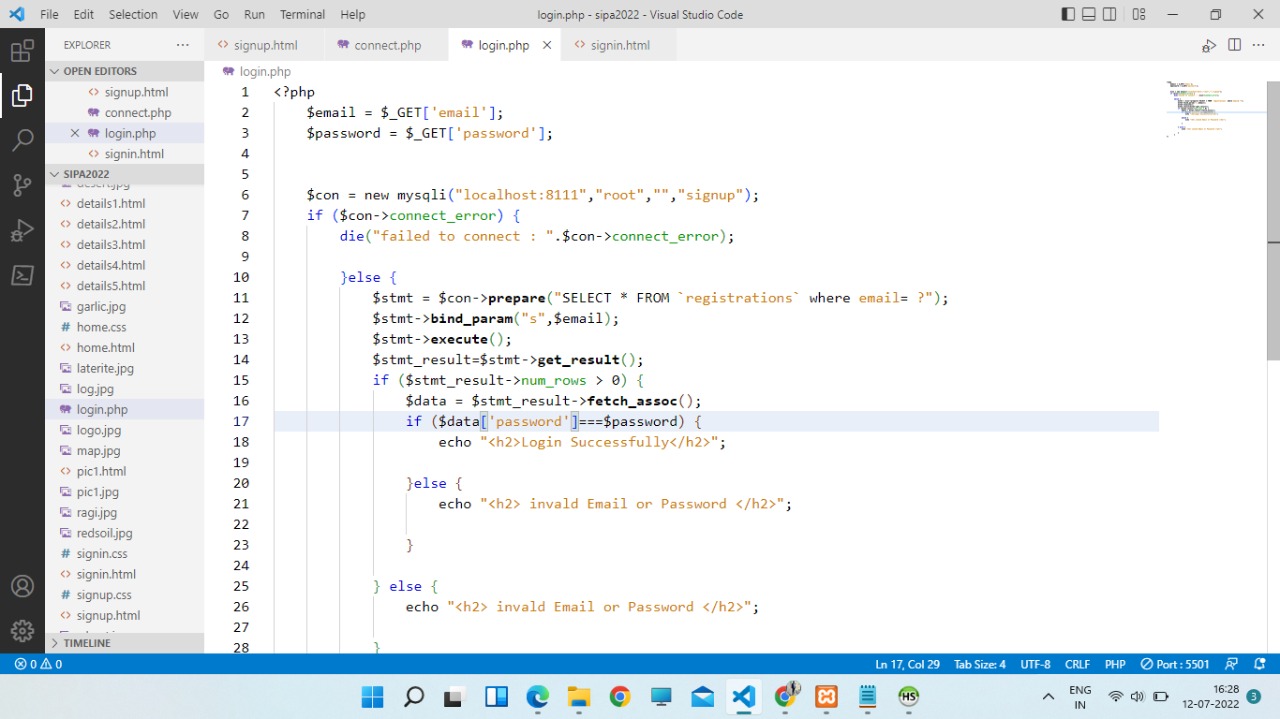
Task: Click the CRLF end-of-line selector
Action: (1077, 664)
